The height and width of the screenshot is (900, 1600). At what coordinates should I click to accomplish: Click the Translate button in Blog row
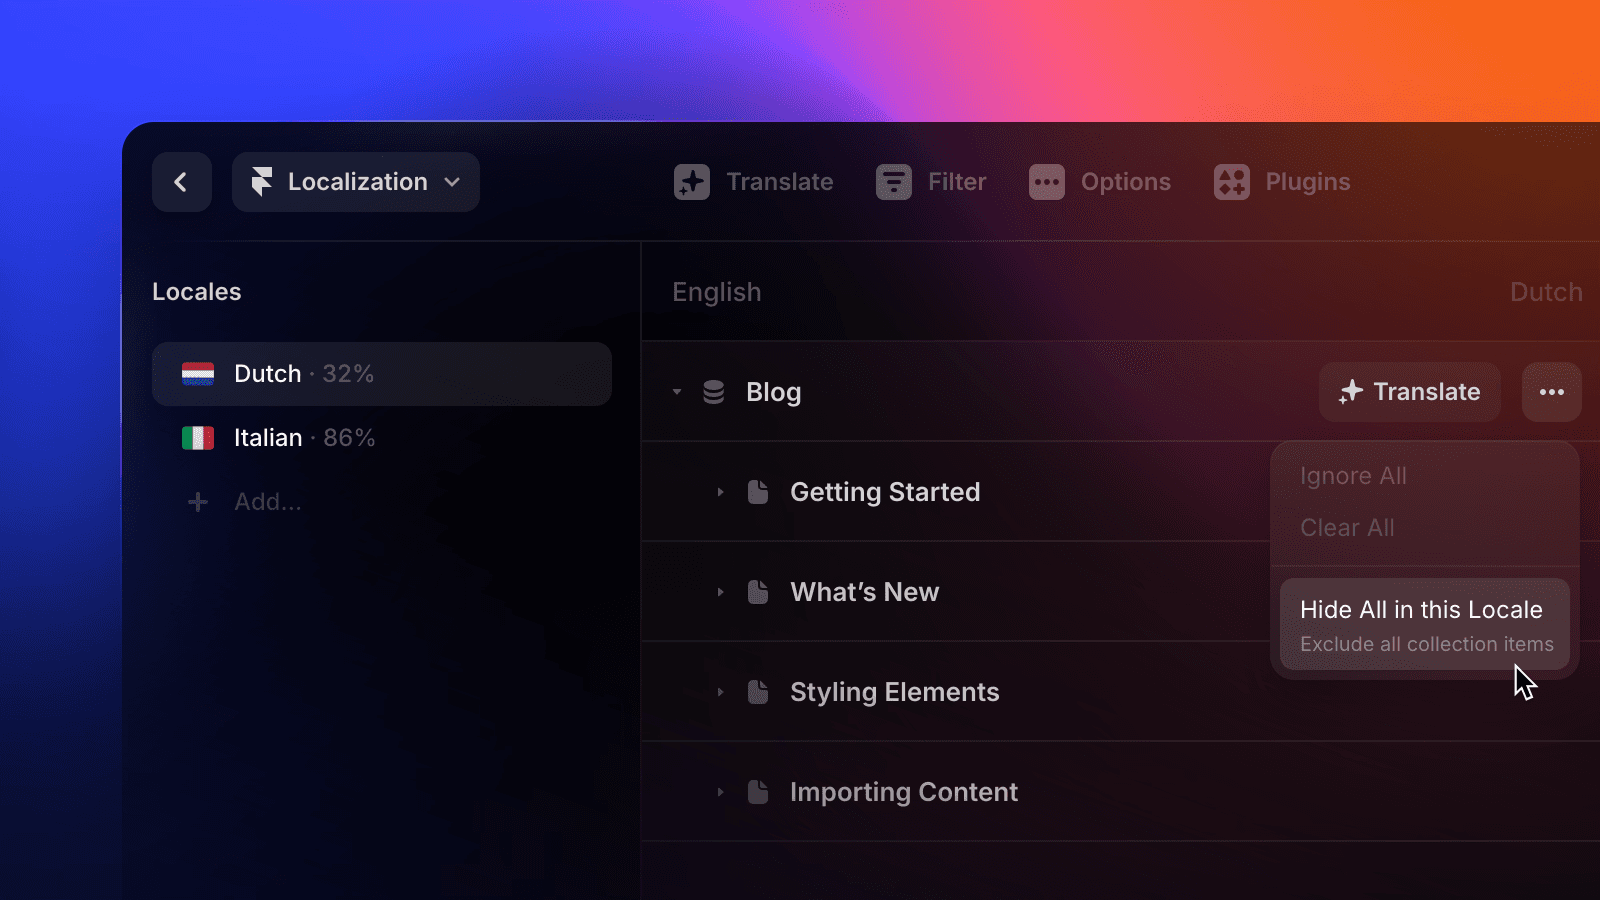pyautogui.click(x=1410, y=392)
